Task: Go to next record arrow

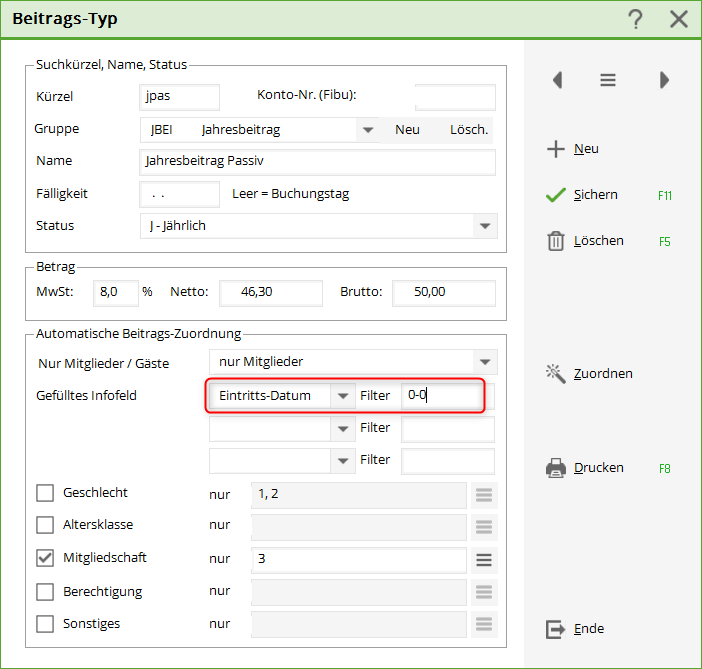Action: tap(664, 80)
